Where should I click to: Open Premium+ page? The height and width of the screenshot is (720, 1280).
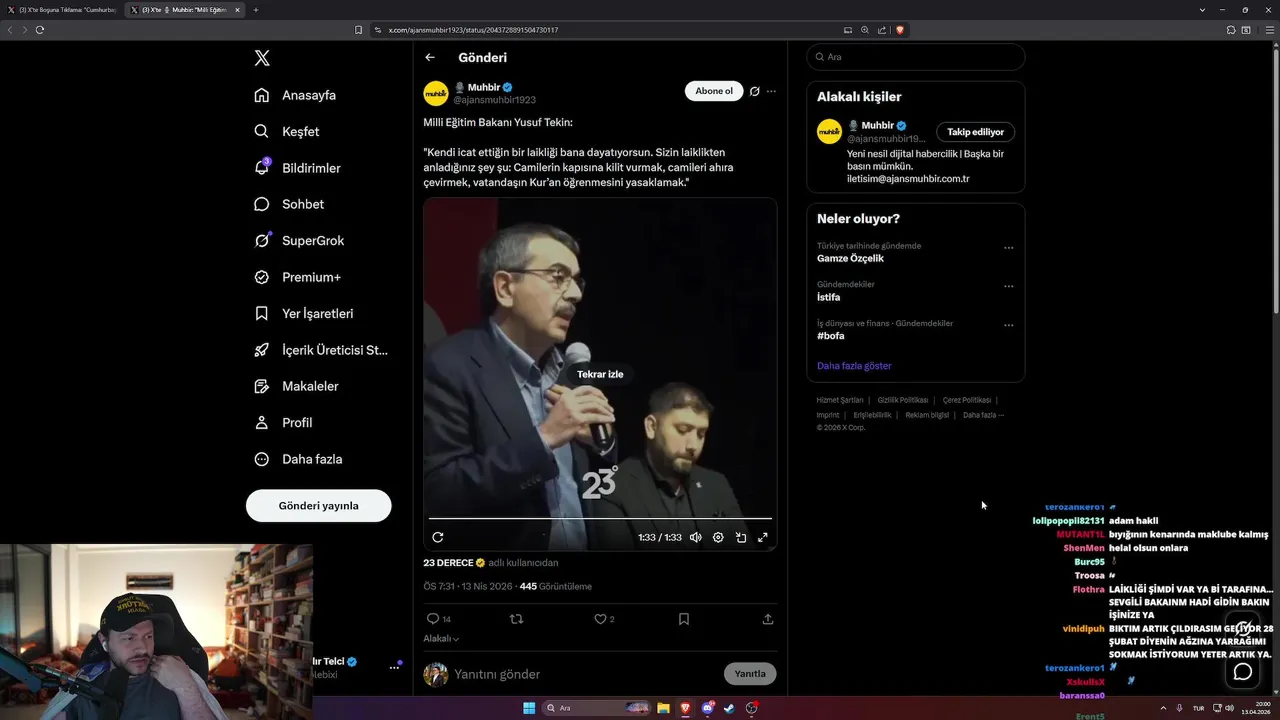point(297,277)
